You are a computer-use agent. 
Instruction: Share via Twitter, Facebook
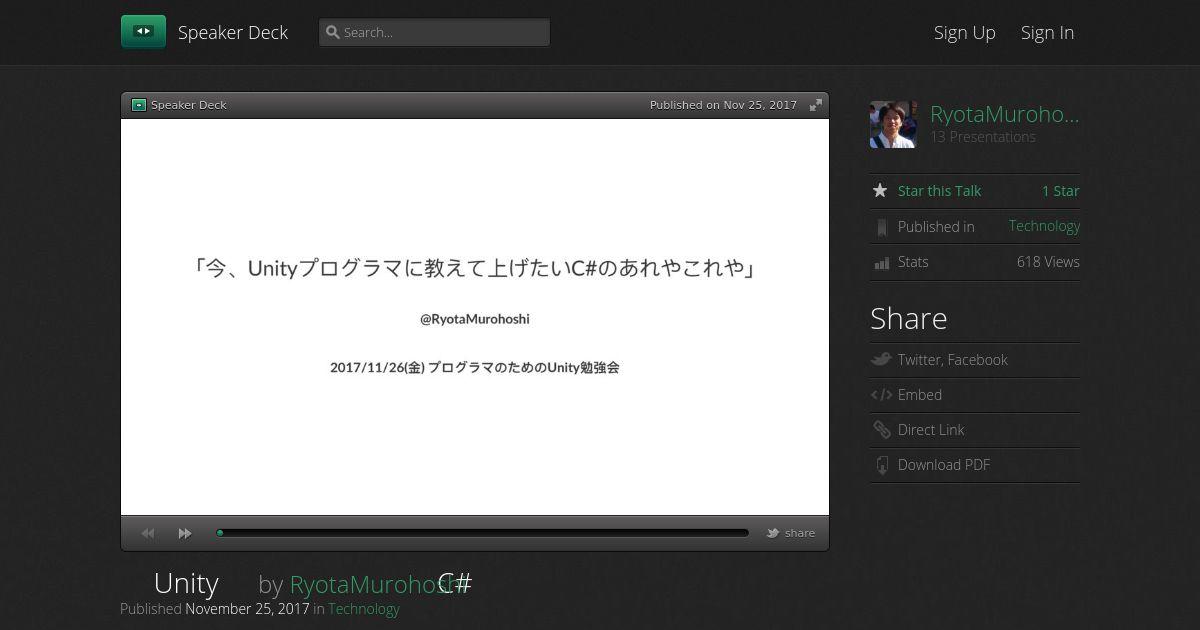tap(952, 360)
